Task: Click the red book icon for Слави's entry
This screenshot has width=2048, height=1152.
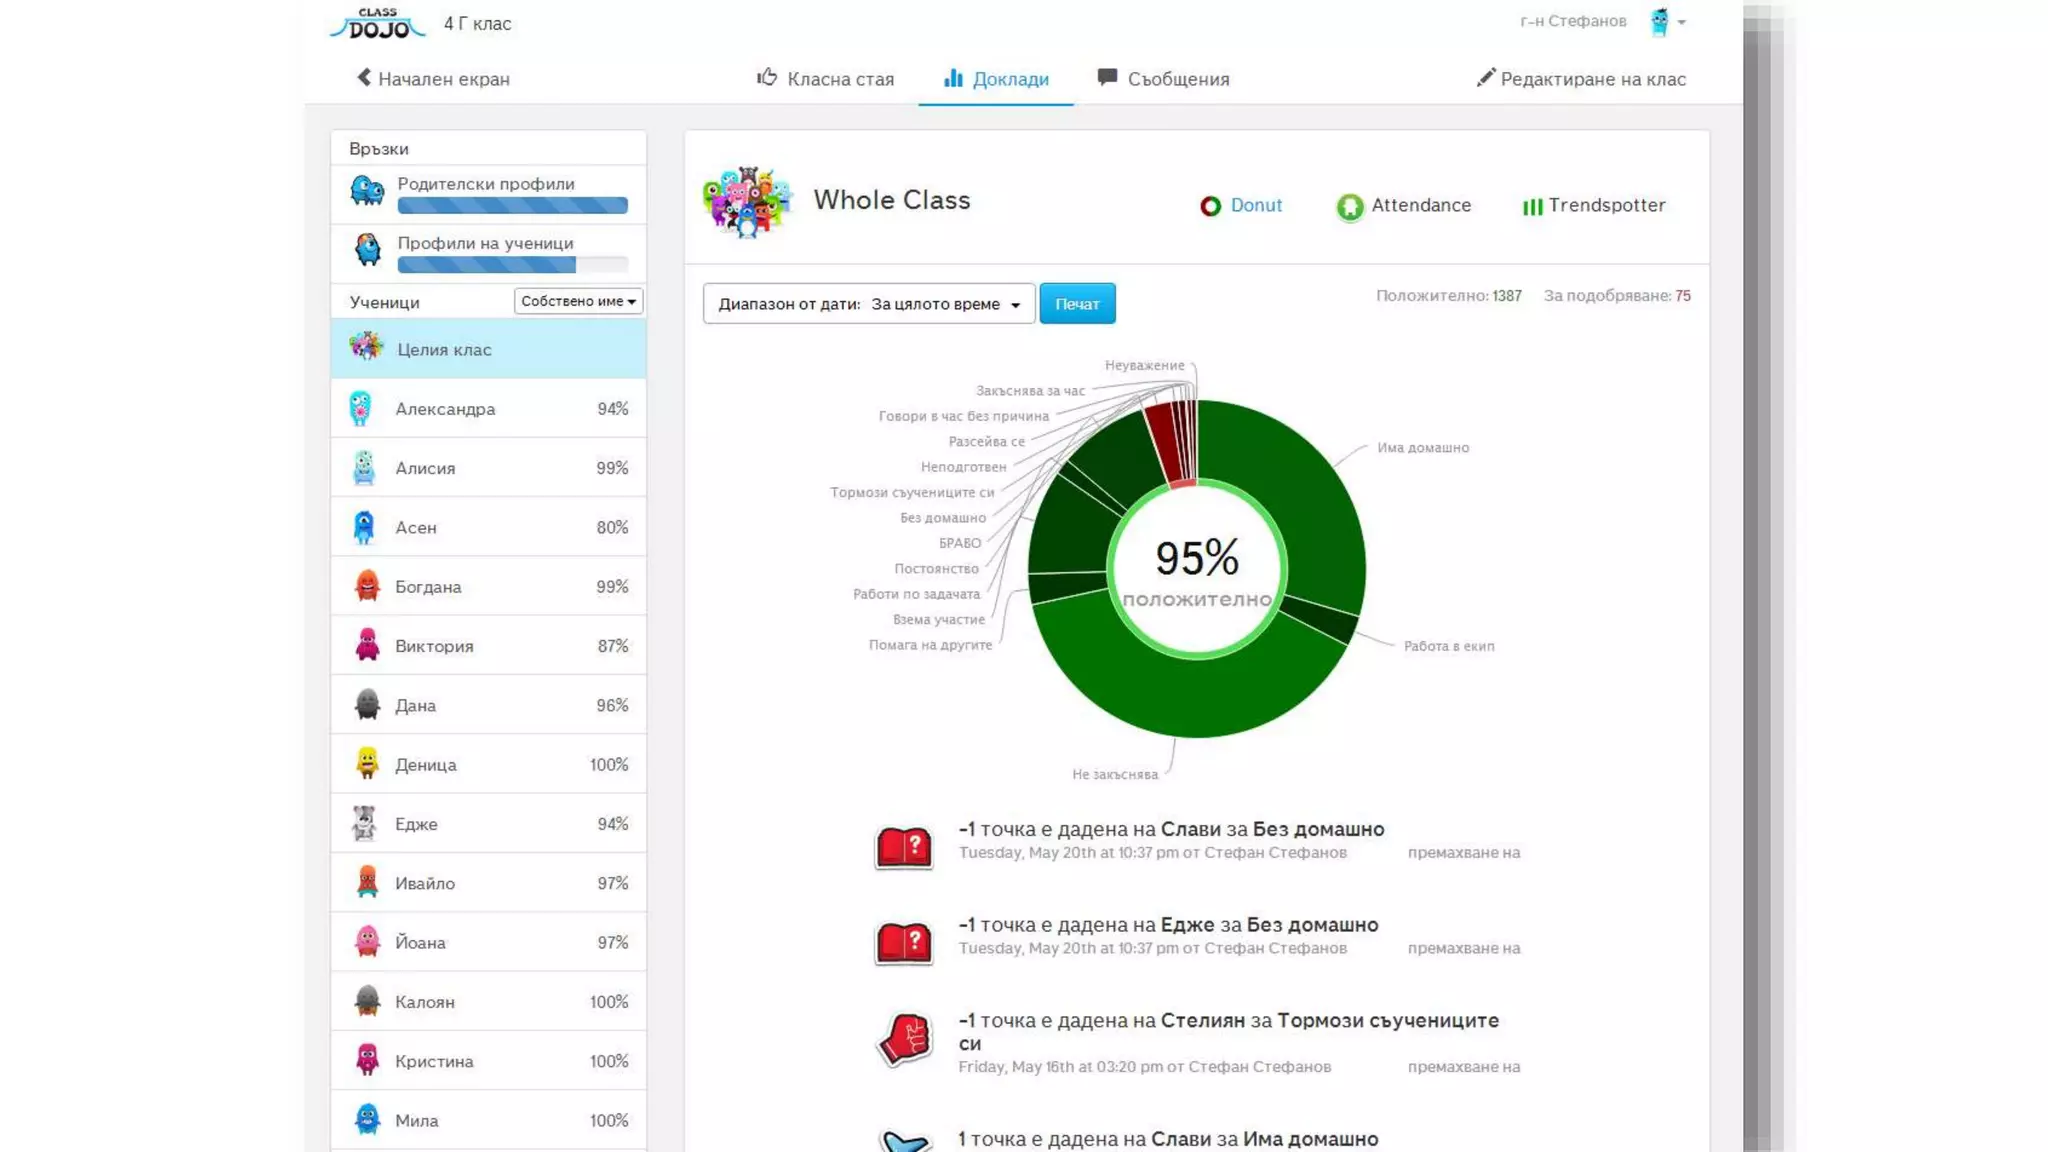Action: (x=903, y=846)
